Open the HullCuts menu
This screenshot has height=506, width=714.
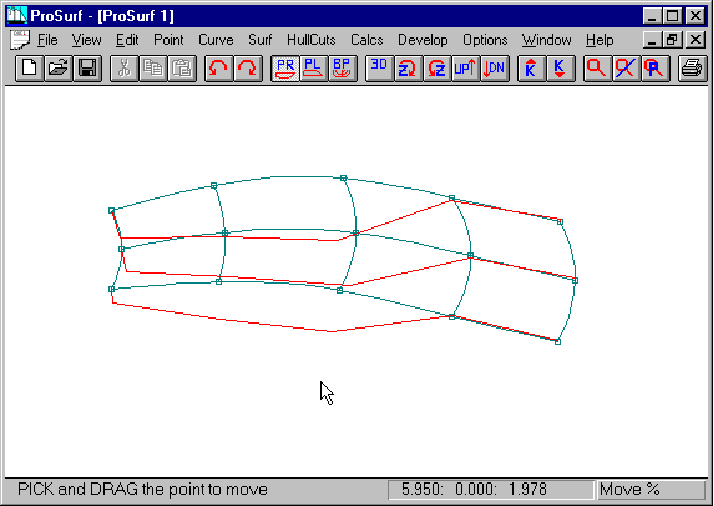[x=311, y=40]
